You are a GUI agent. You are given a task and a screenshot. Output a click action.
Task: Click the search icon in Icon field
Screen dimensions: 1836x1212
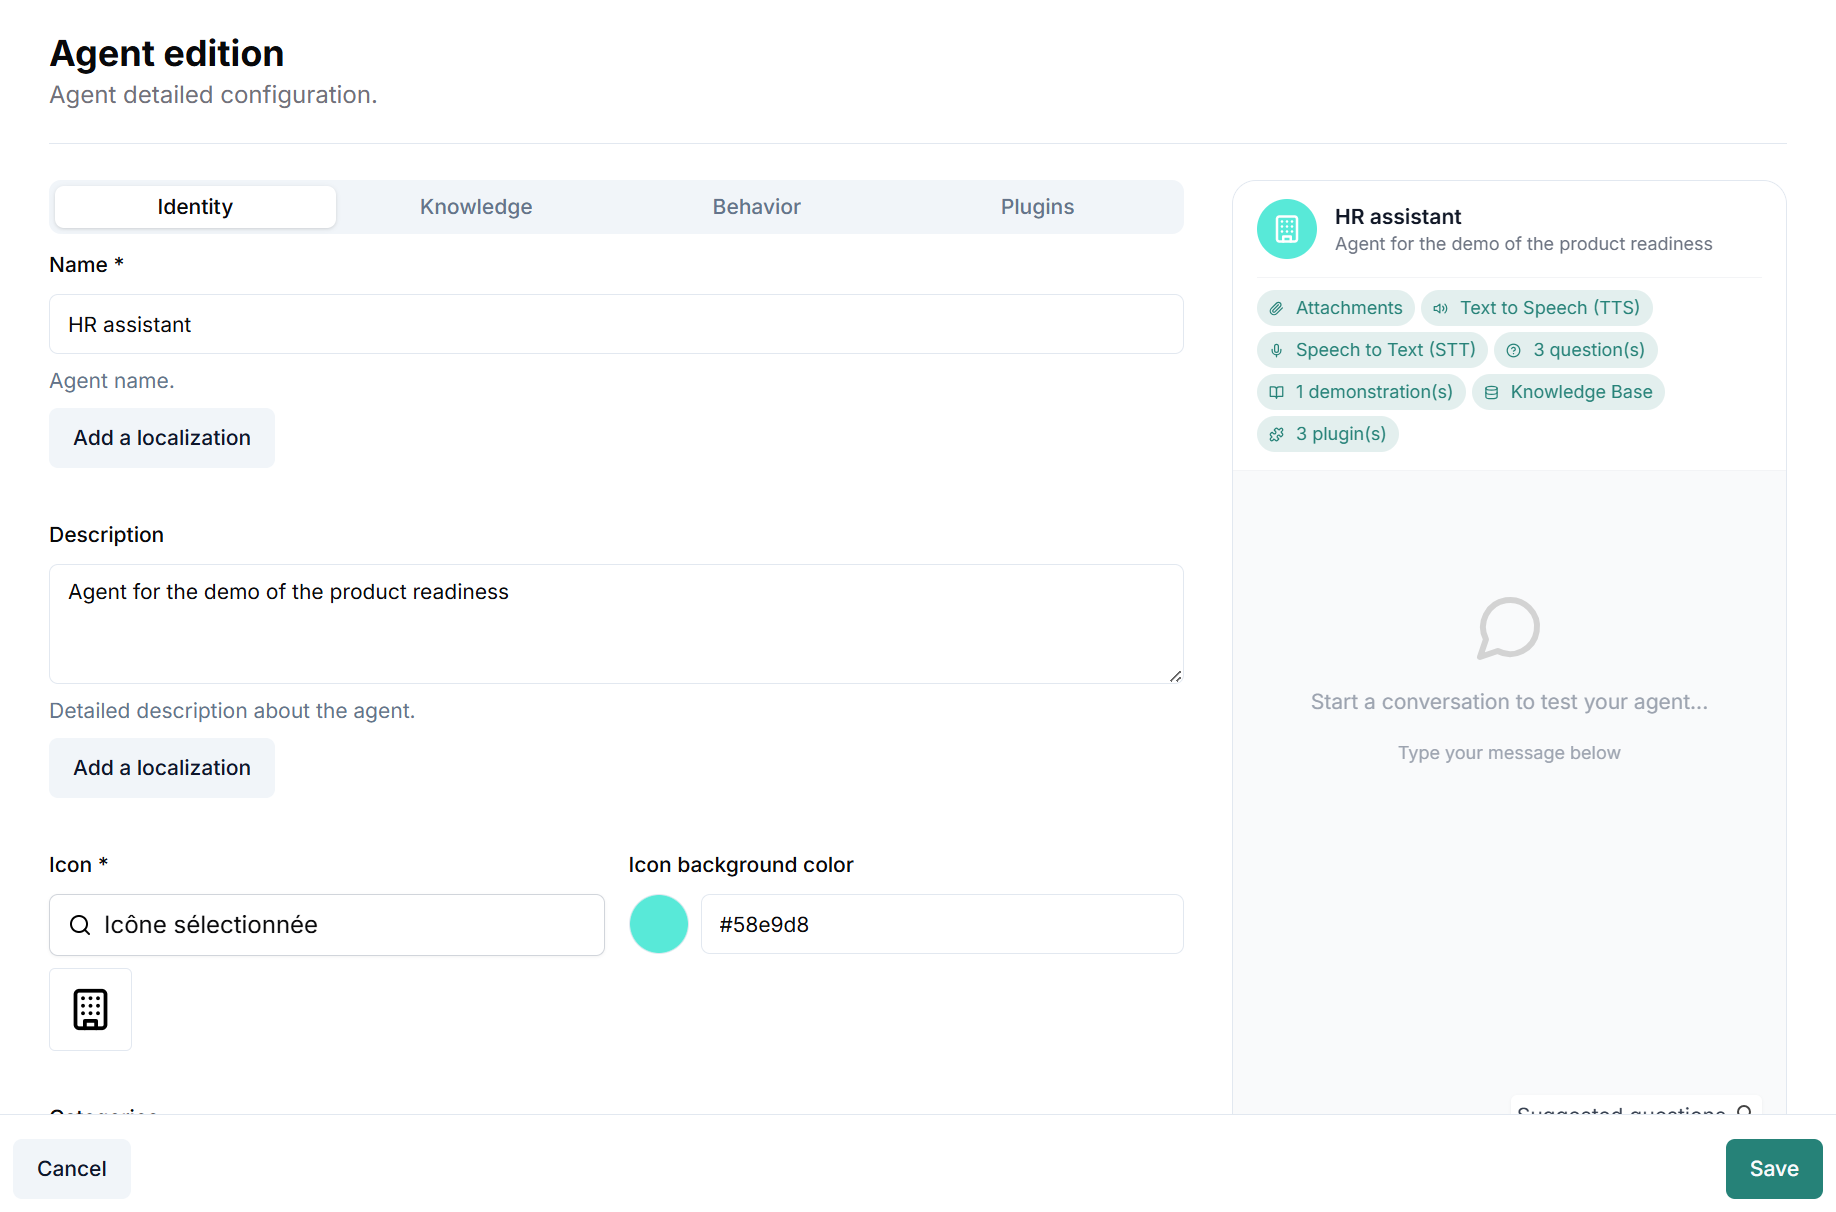80,925
